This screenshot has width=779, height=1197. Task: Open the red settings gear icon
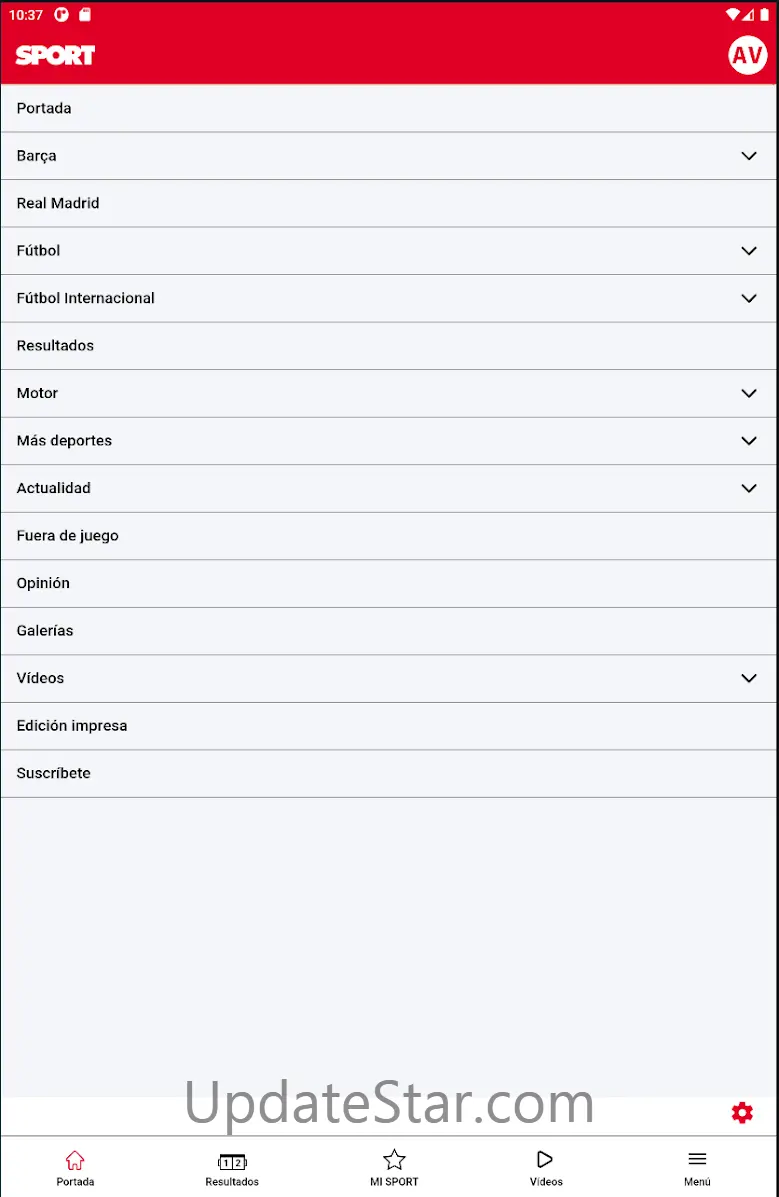tap(742, 1113)
